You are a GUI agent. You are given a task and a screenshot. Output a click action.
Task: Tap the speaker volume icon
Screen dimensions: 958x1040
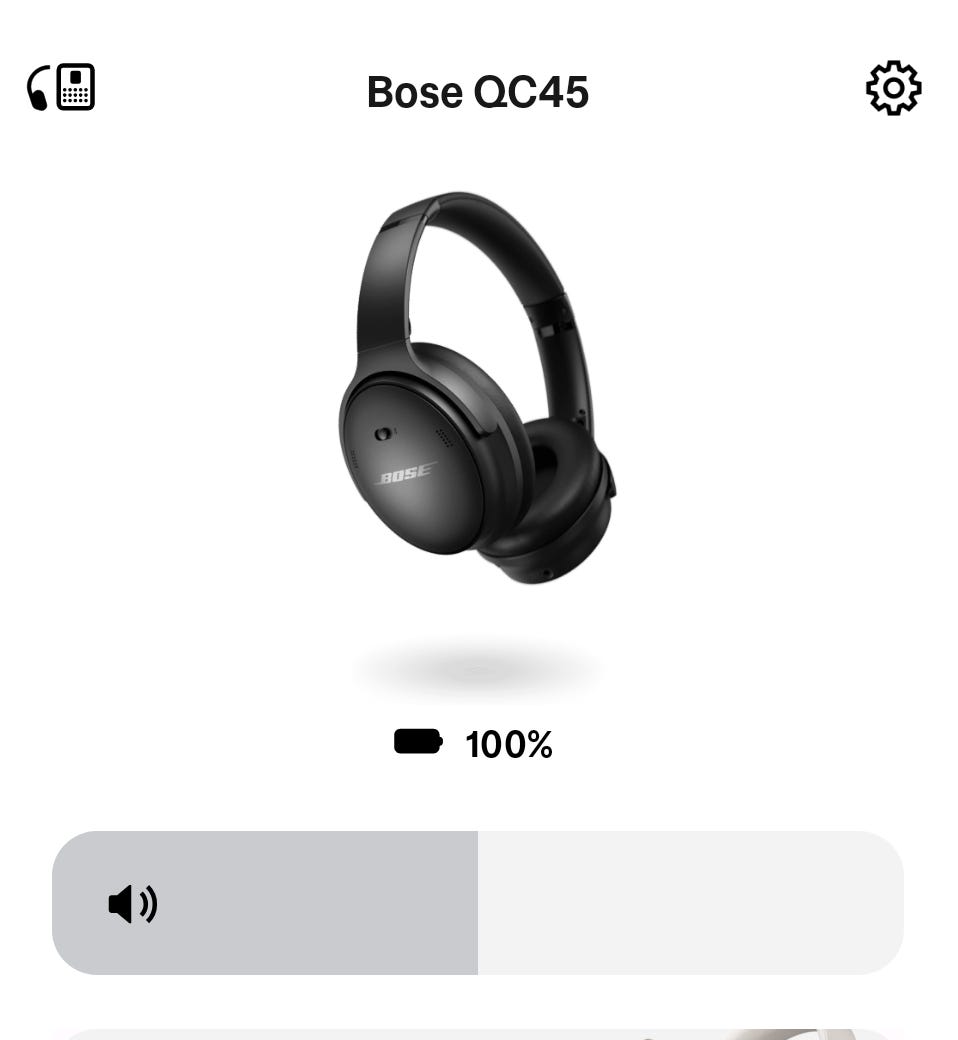(x=133, y=903)
